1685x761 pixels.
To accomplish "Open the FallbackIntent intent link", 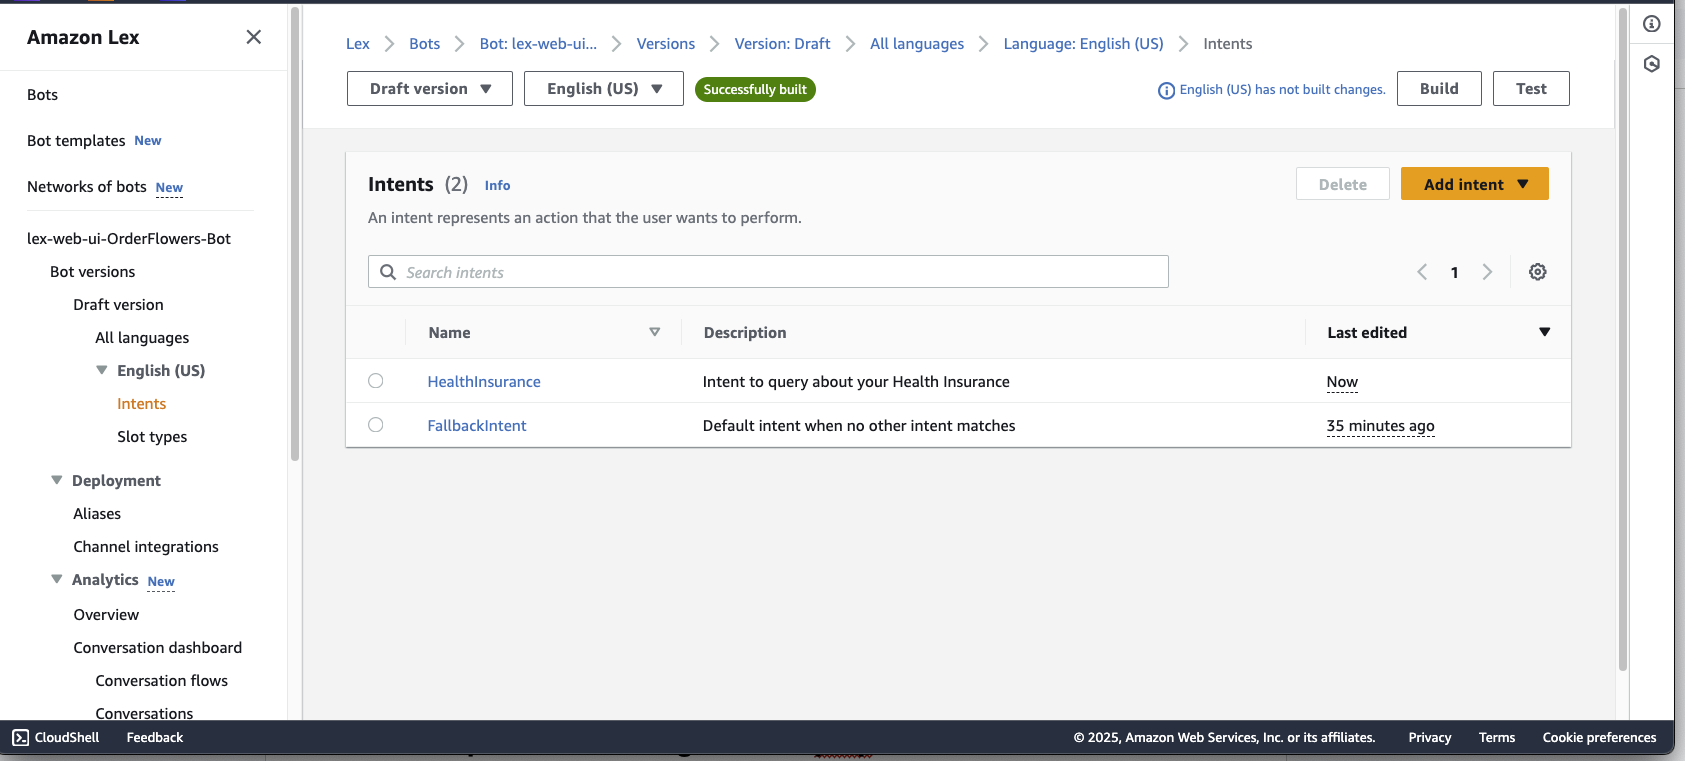I will [477, 426].
